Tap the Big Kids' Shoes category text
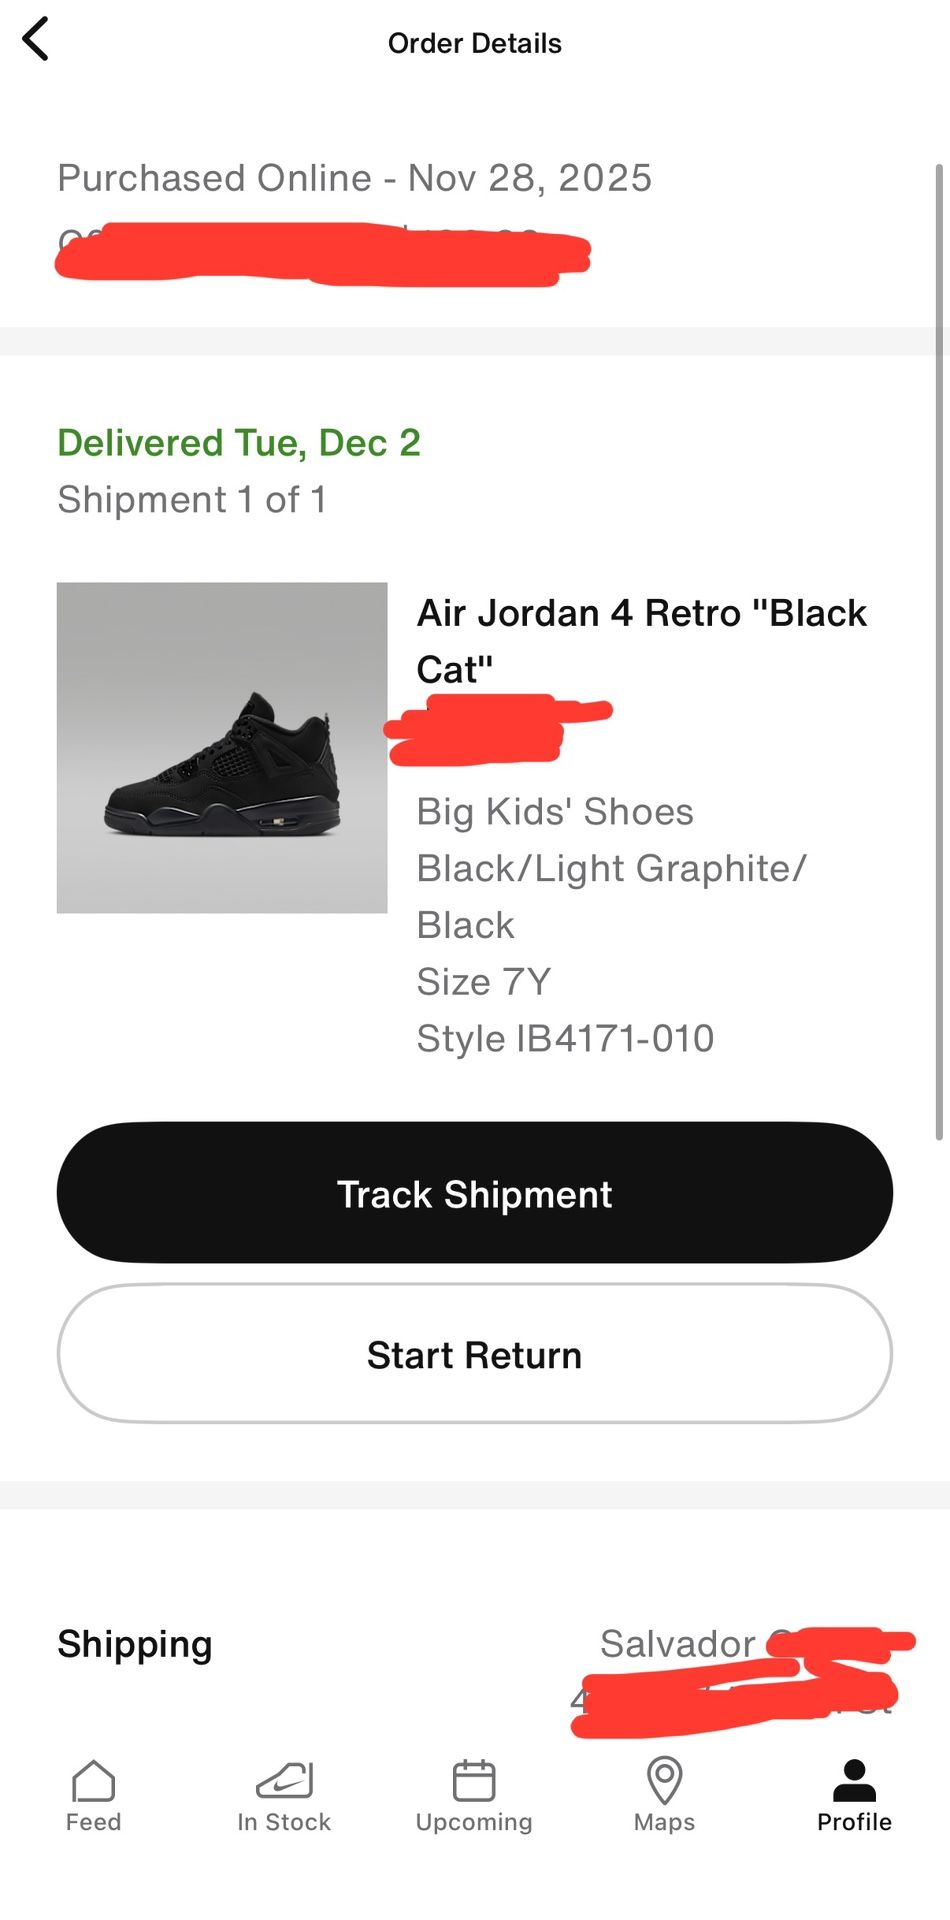950x1920 pixels. 555,812
